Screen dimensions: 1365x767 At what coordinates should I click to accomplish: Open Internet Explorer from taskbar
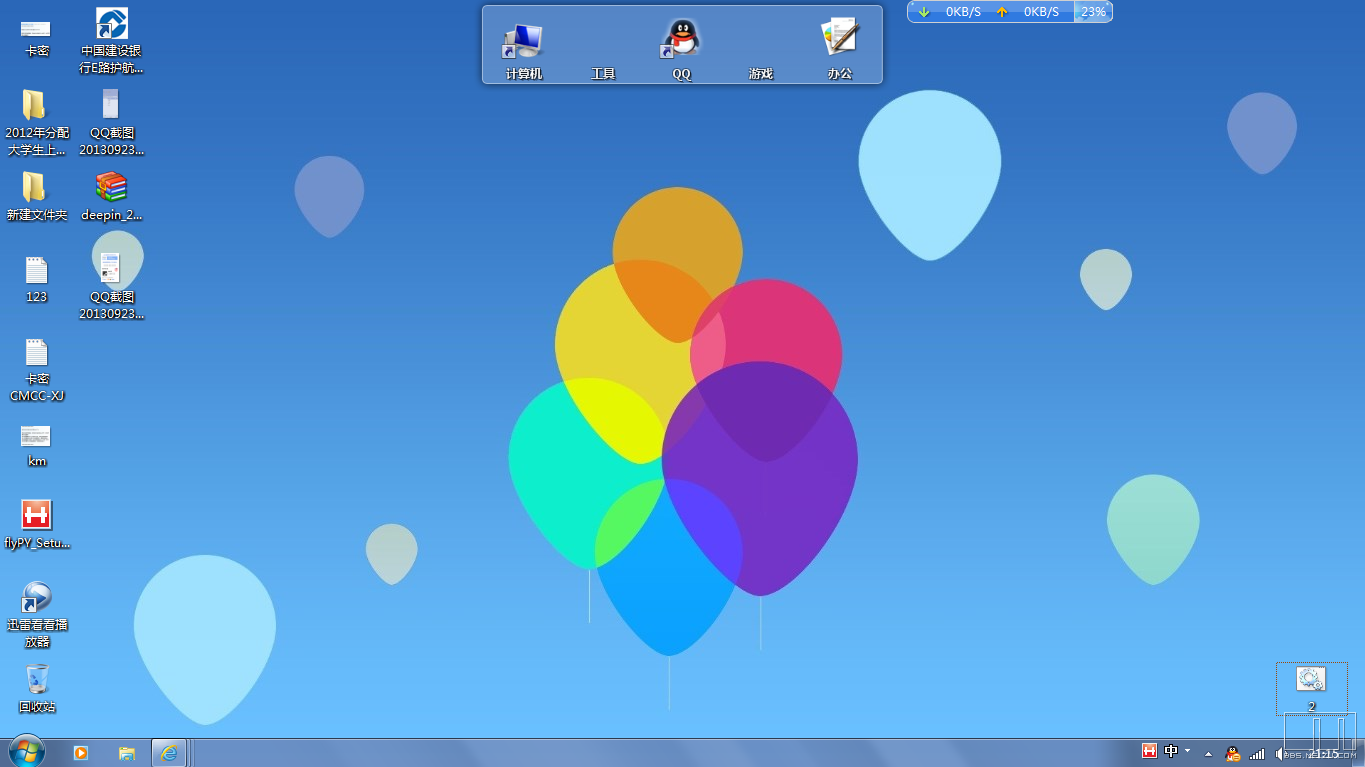[170, 753]
